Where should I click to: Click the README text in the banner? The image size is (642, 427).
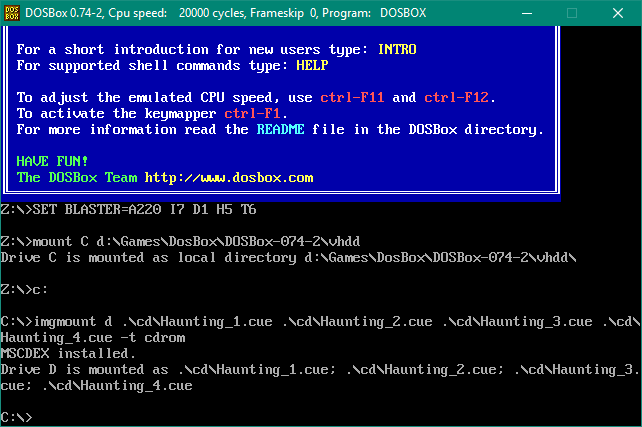tap(283, 129)
